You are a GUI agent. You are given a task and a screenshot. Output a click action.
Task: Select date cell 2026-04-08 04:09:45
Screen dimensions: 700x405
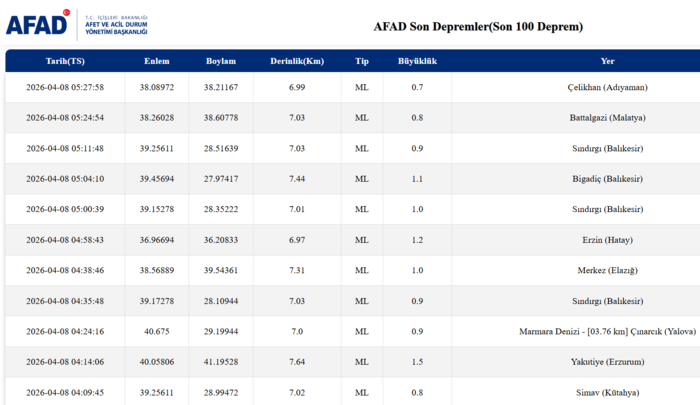(x=65, y=392)
